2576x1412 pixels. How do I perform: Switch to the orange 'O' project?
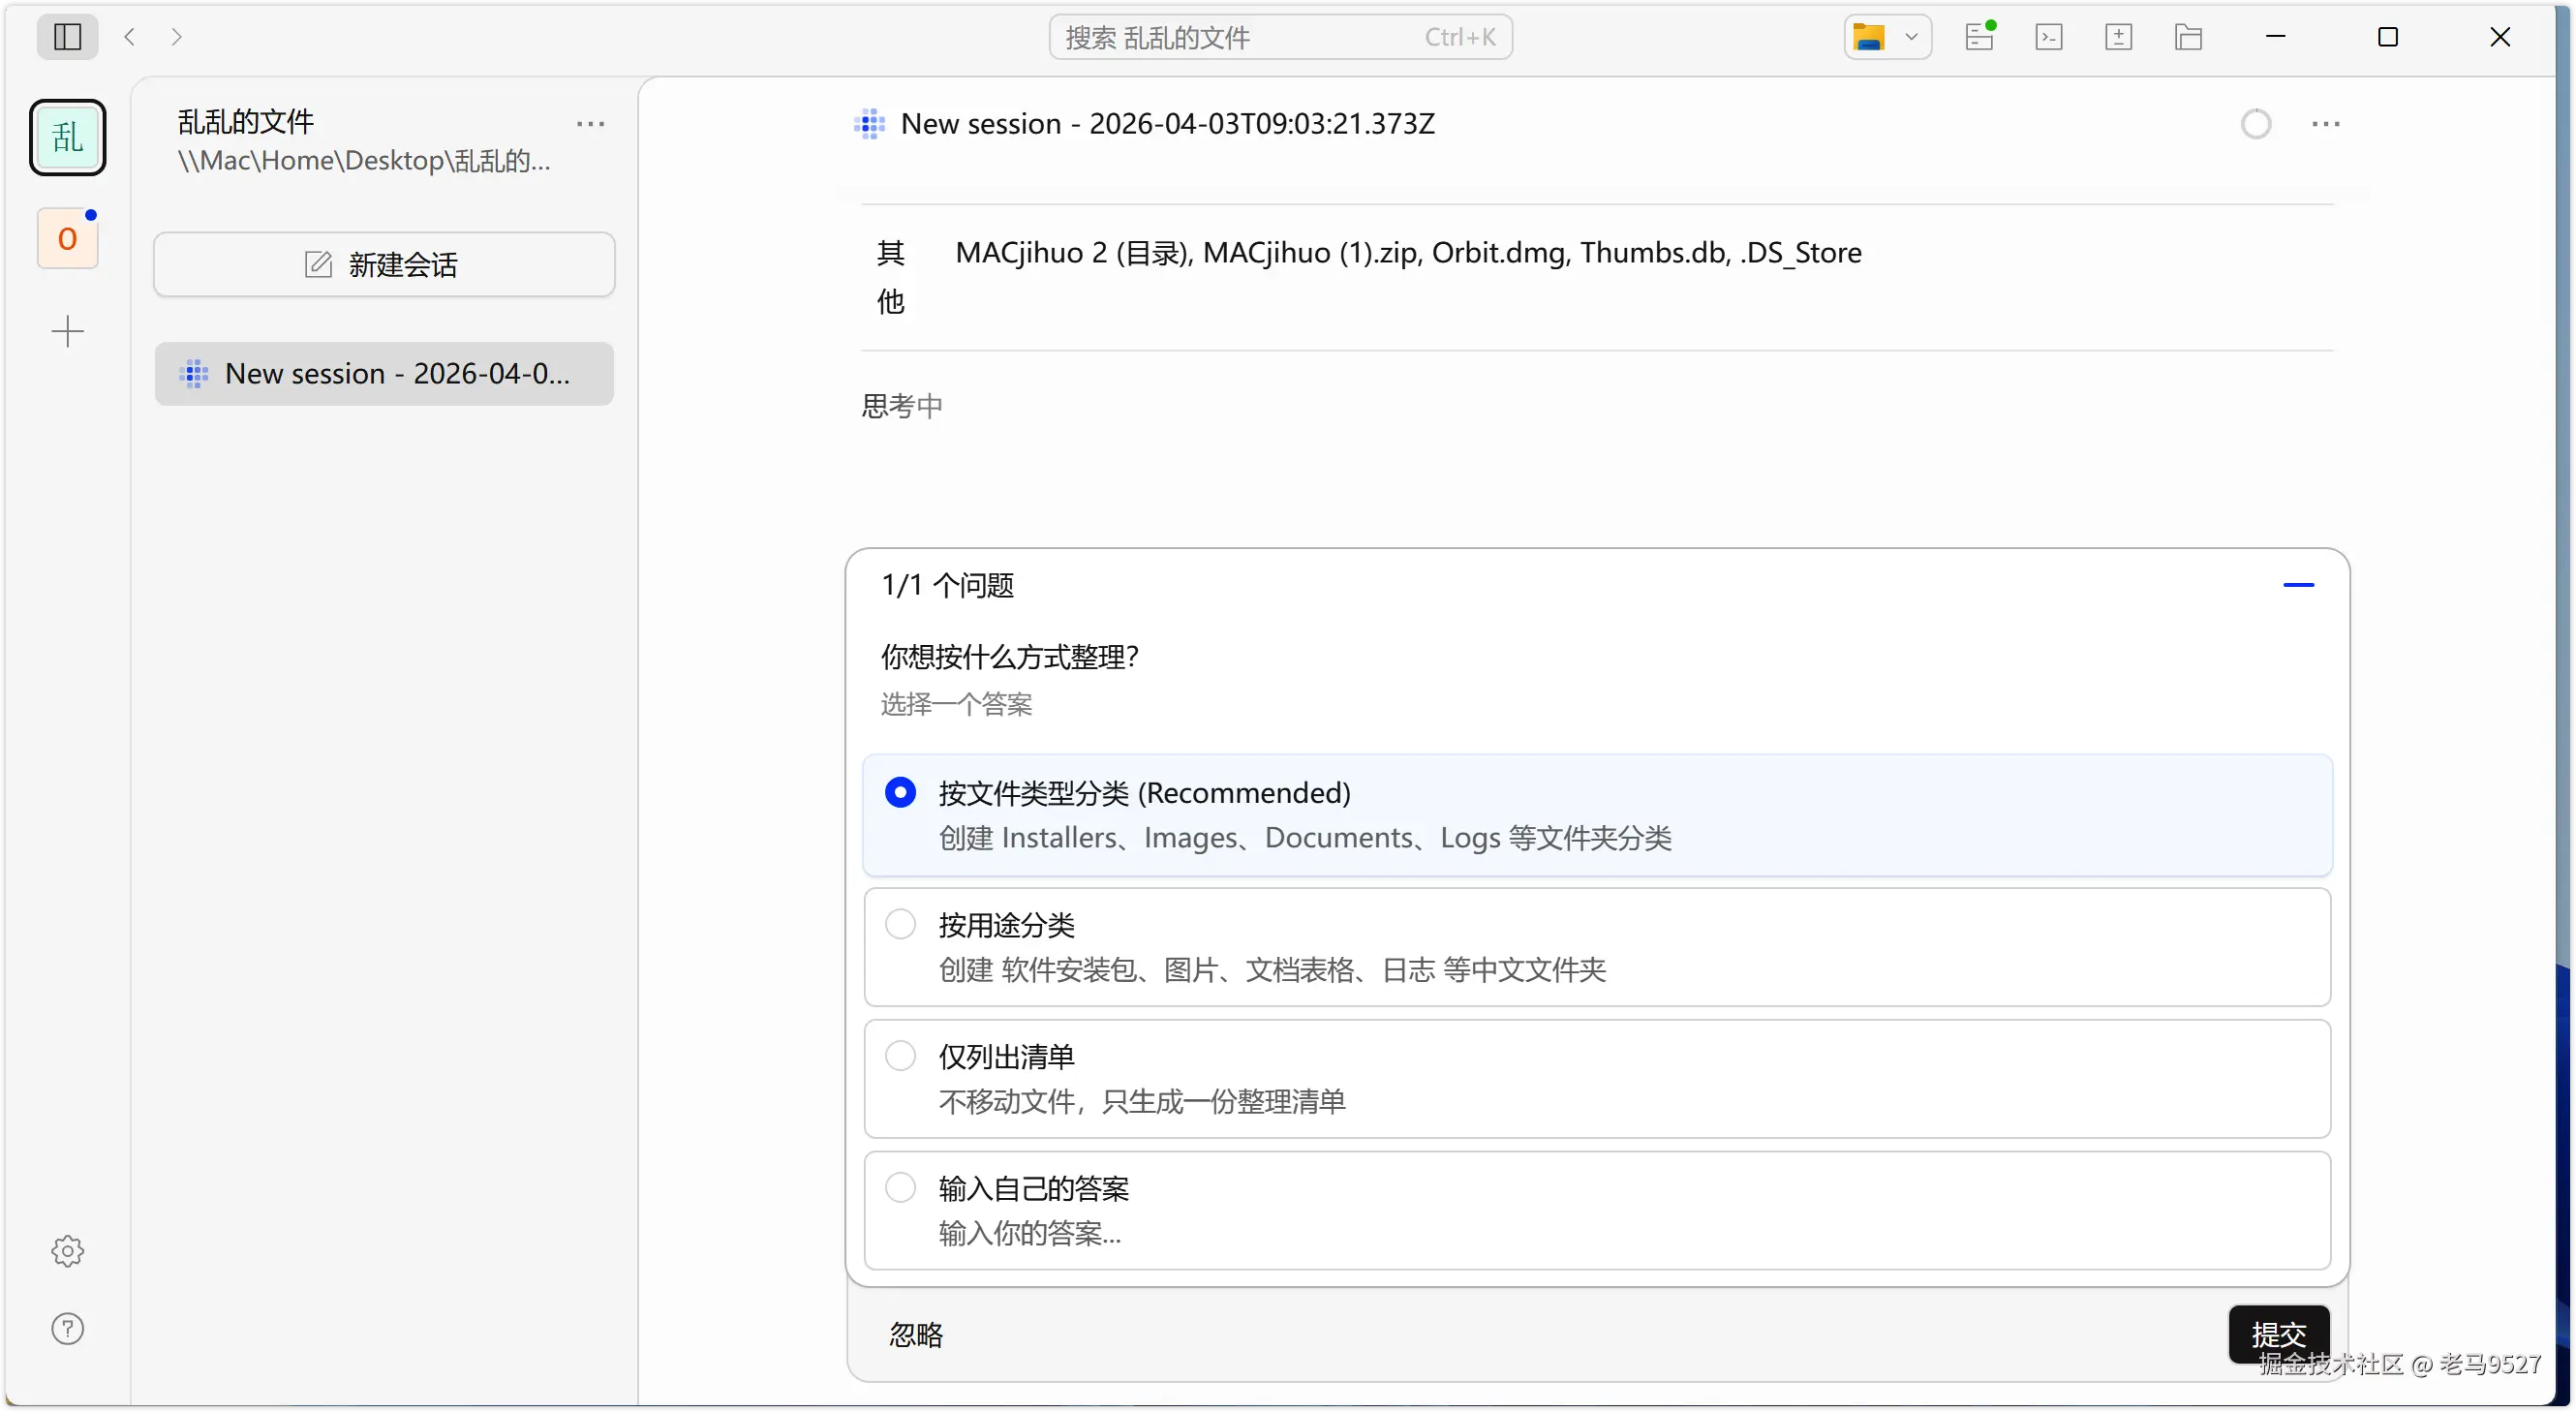tap(67, 239)
